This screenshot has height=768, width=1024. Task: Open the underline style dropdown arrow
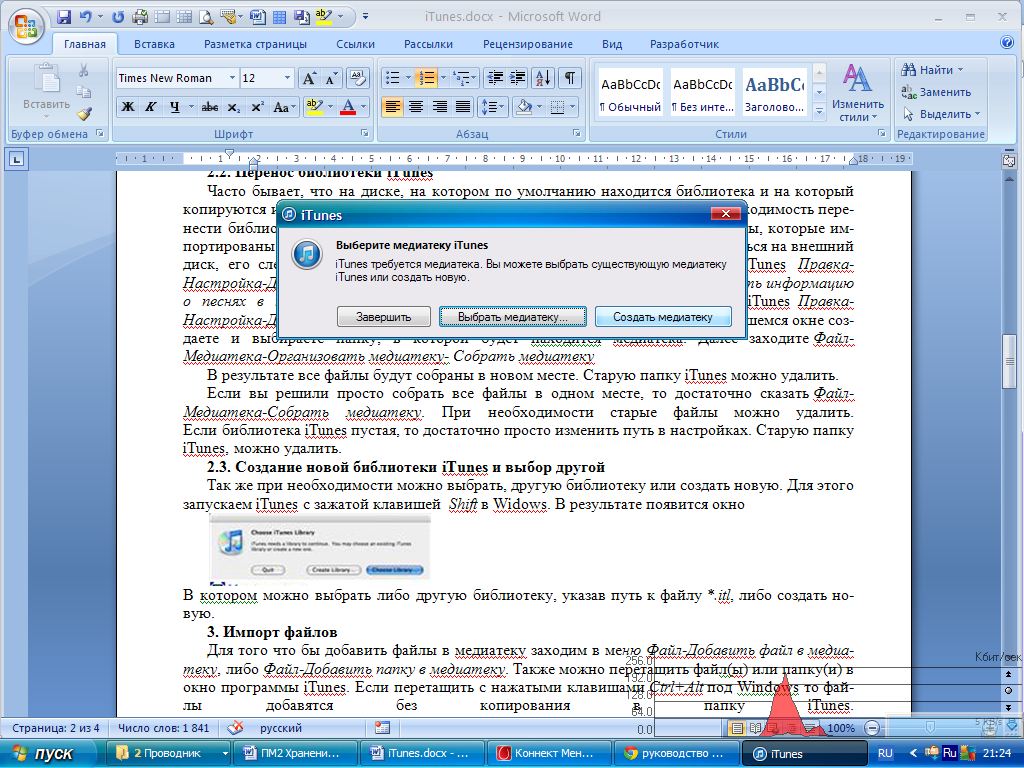pyautogui.click(x=191, y=107)
